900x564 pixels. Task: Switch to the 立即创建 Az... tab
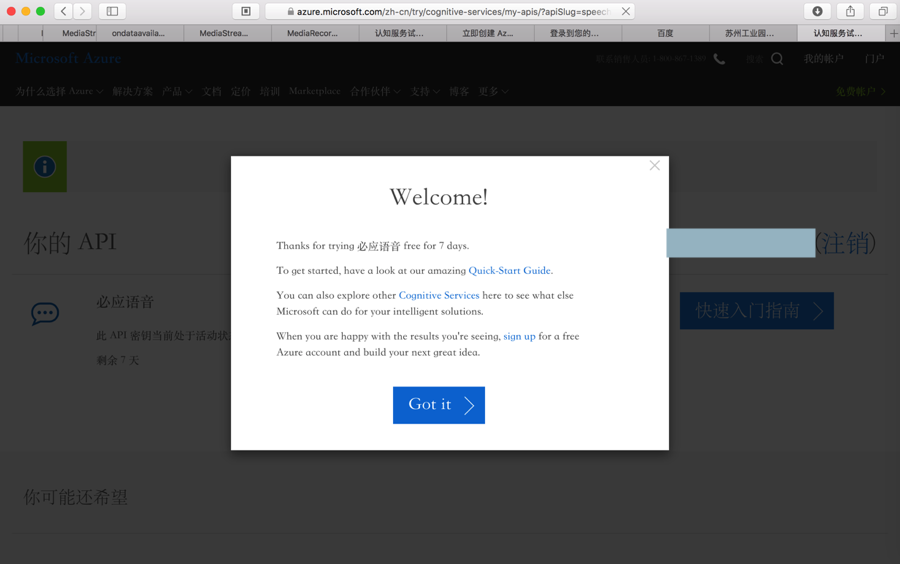488,33
